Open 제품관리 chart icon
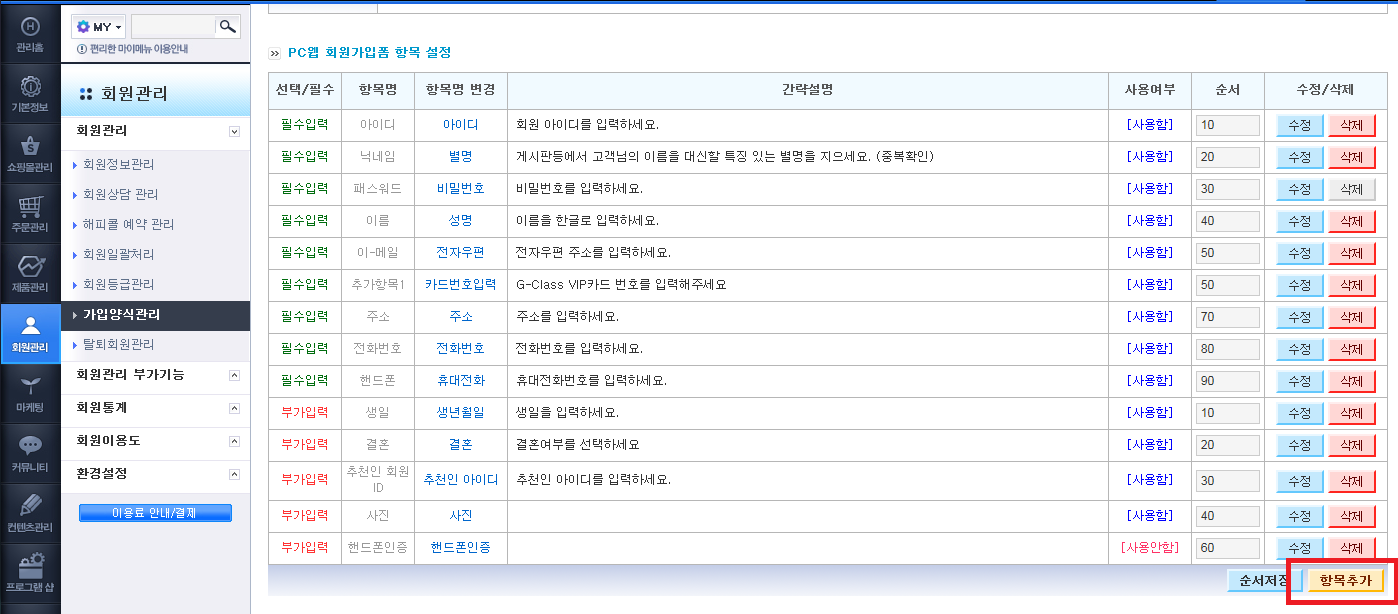This screenshot has width=1398, height=614. coord(30,274)
